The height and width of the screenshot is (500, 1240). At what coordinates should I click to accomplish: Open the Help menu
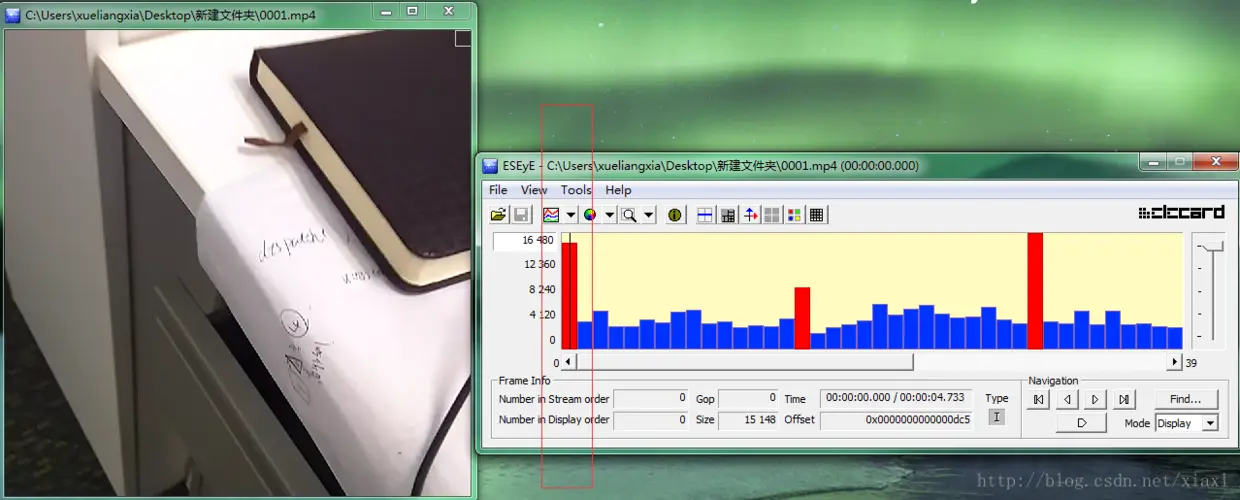pyautogui.click(x=618, y=190)
